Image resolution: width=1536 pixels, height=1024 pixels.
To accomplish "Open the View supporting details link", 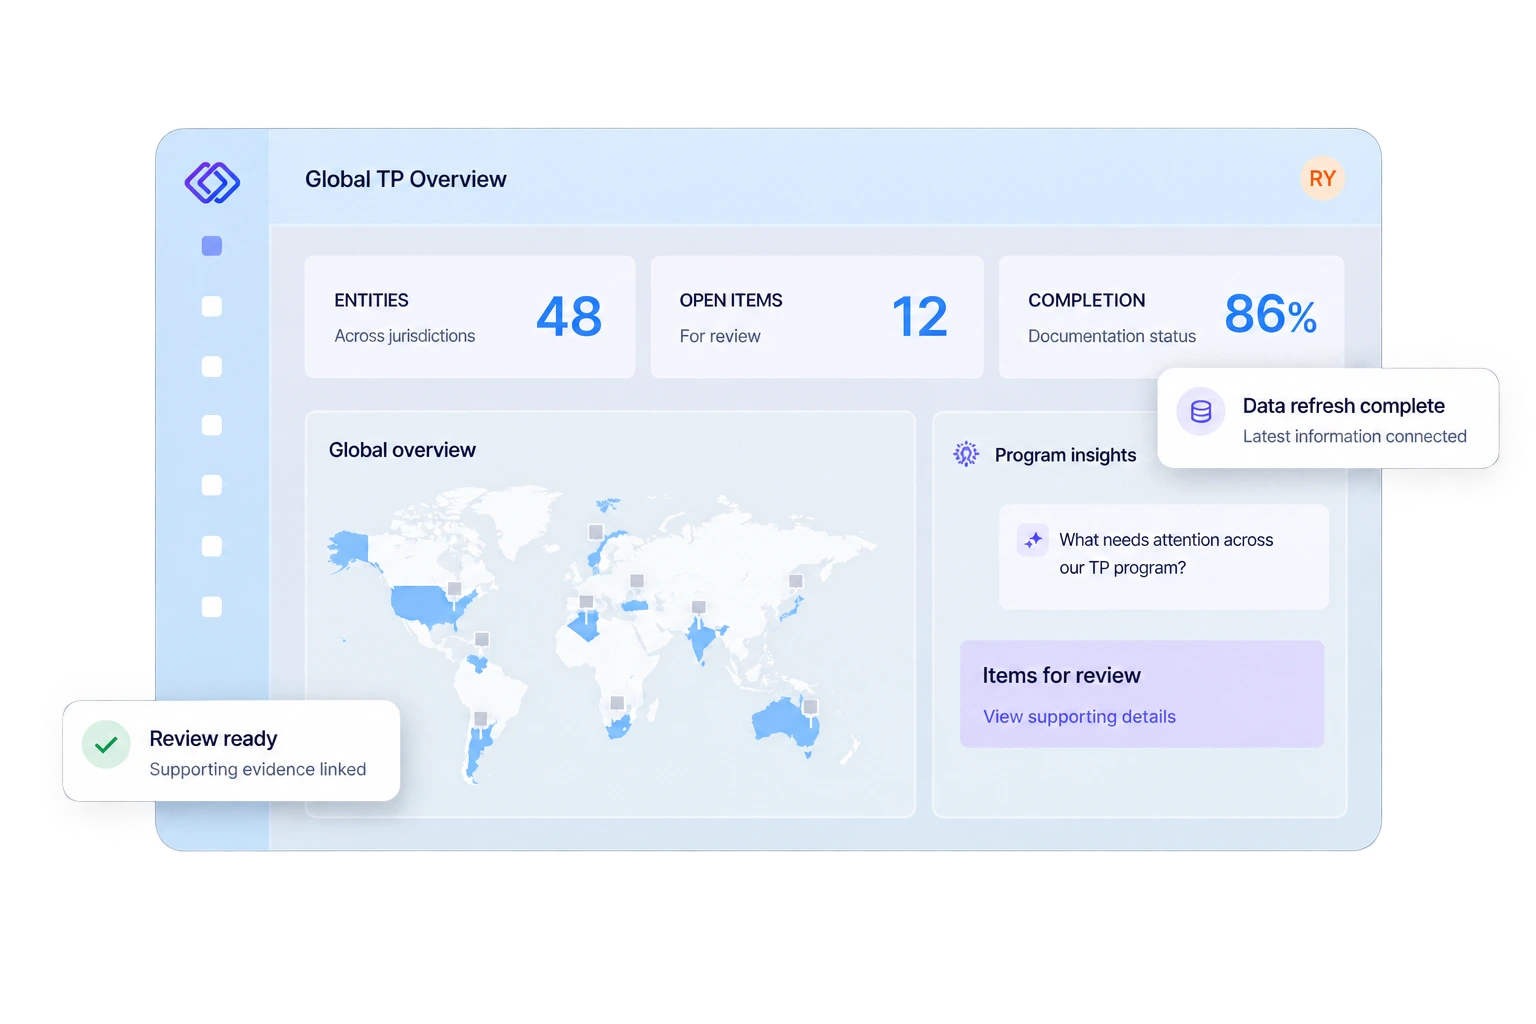I will (x=1079, y=717).
